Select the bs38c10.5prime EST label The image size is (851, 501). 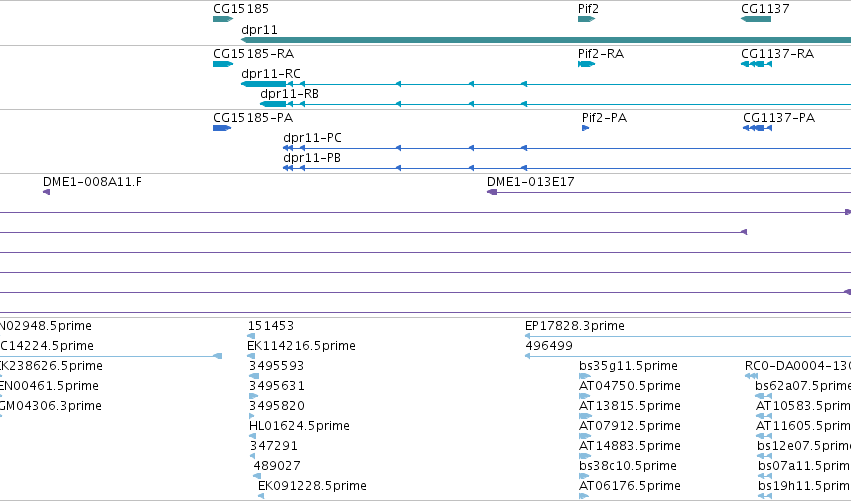[x=627, y=466]
